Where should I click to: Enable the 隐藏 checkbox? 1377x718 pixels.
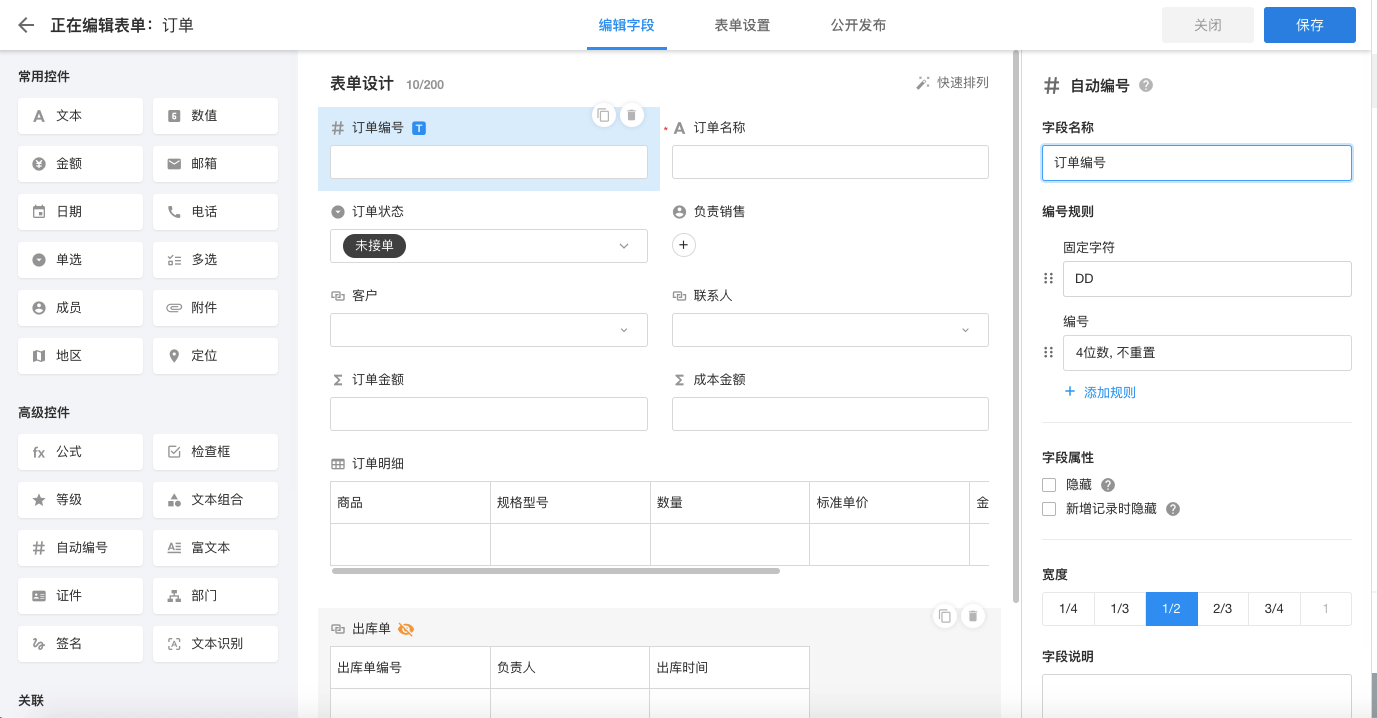(1049, 485)
